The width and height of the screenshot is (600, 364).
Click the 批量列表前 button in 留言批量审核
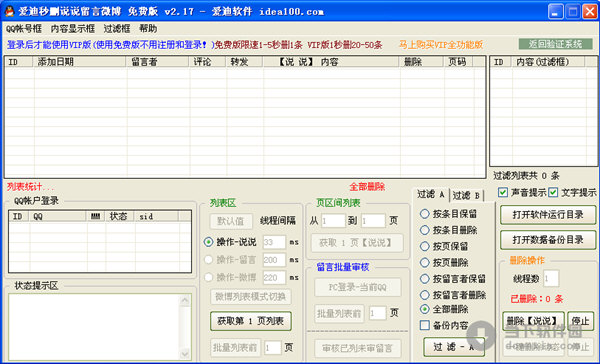339,314
